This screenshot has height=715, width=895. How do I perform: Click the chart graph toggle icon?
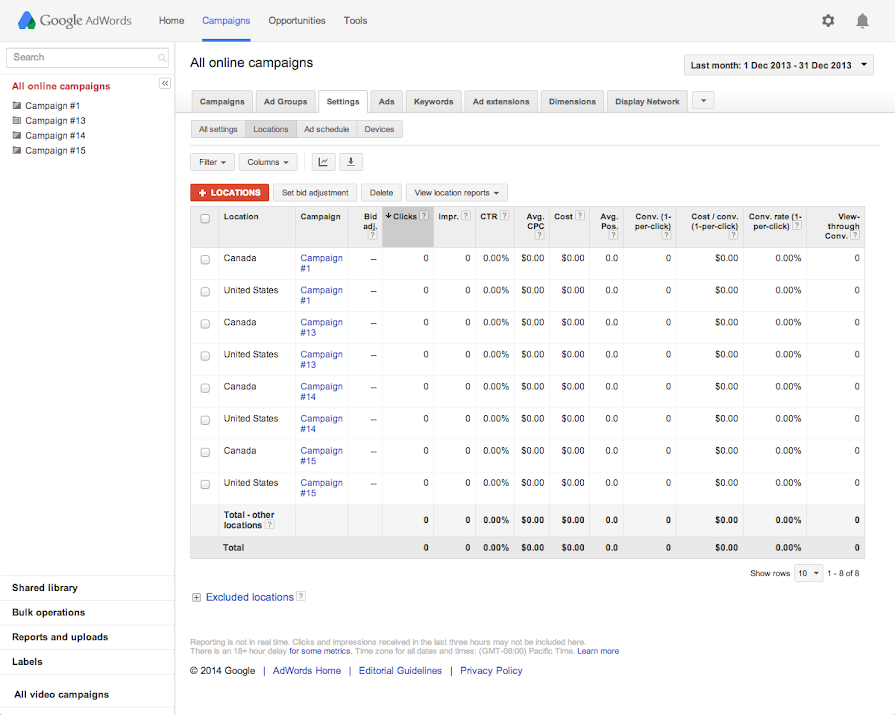[x=323, y=162]
